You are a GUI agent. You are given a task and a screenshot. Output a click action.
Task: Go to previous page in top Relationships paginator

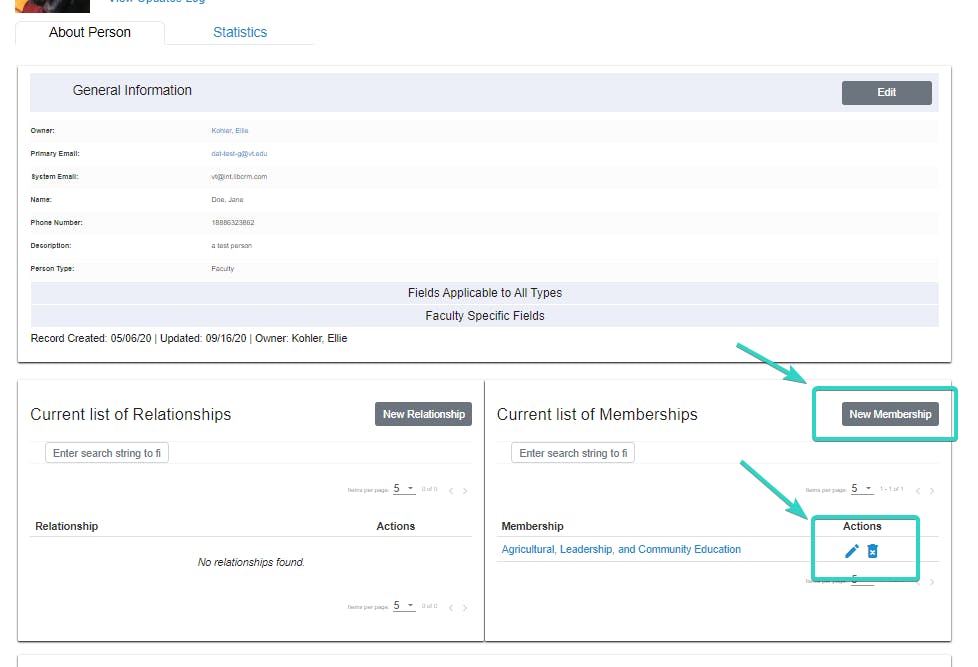click(451, 491)
